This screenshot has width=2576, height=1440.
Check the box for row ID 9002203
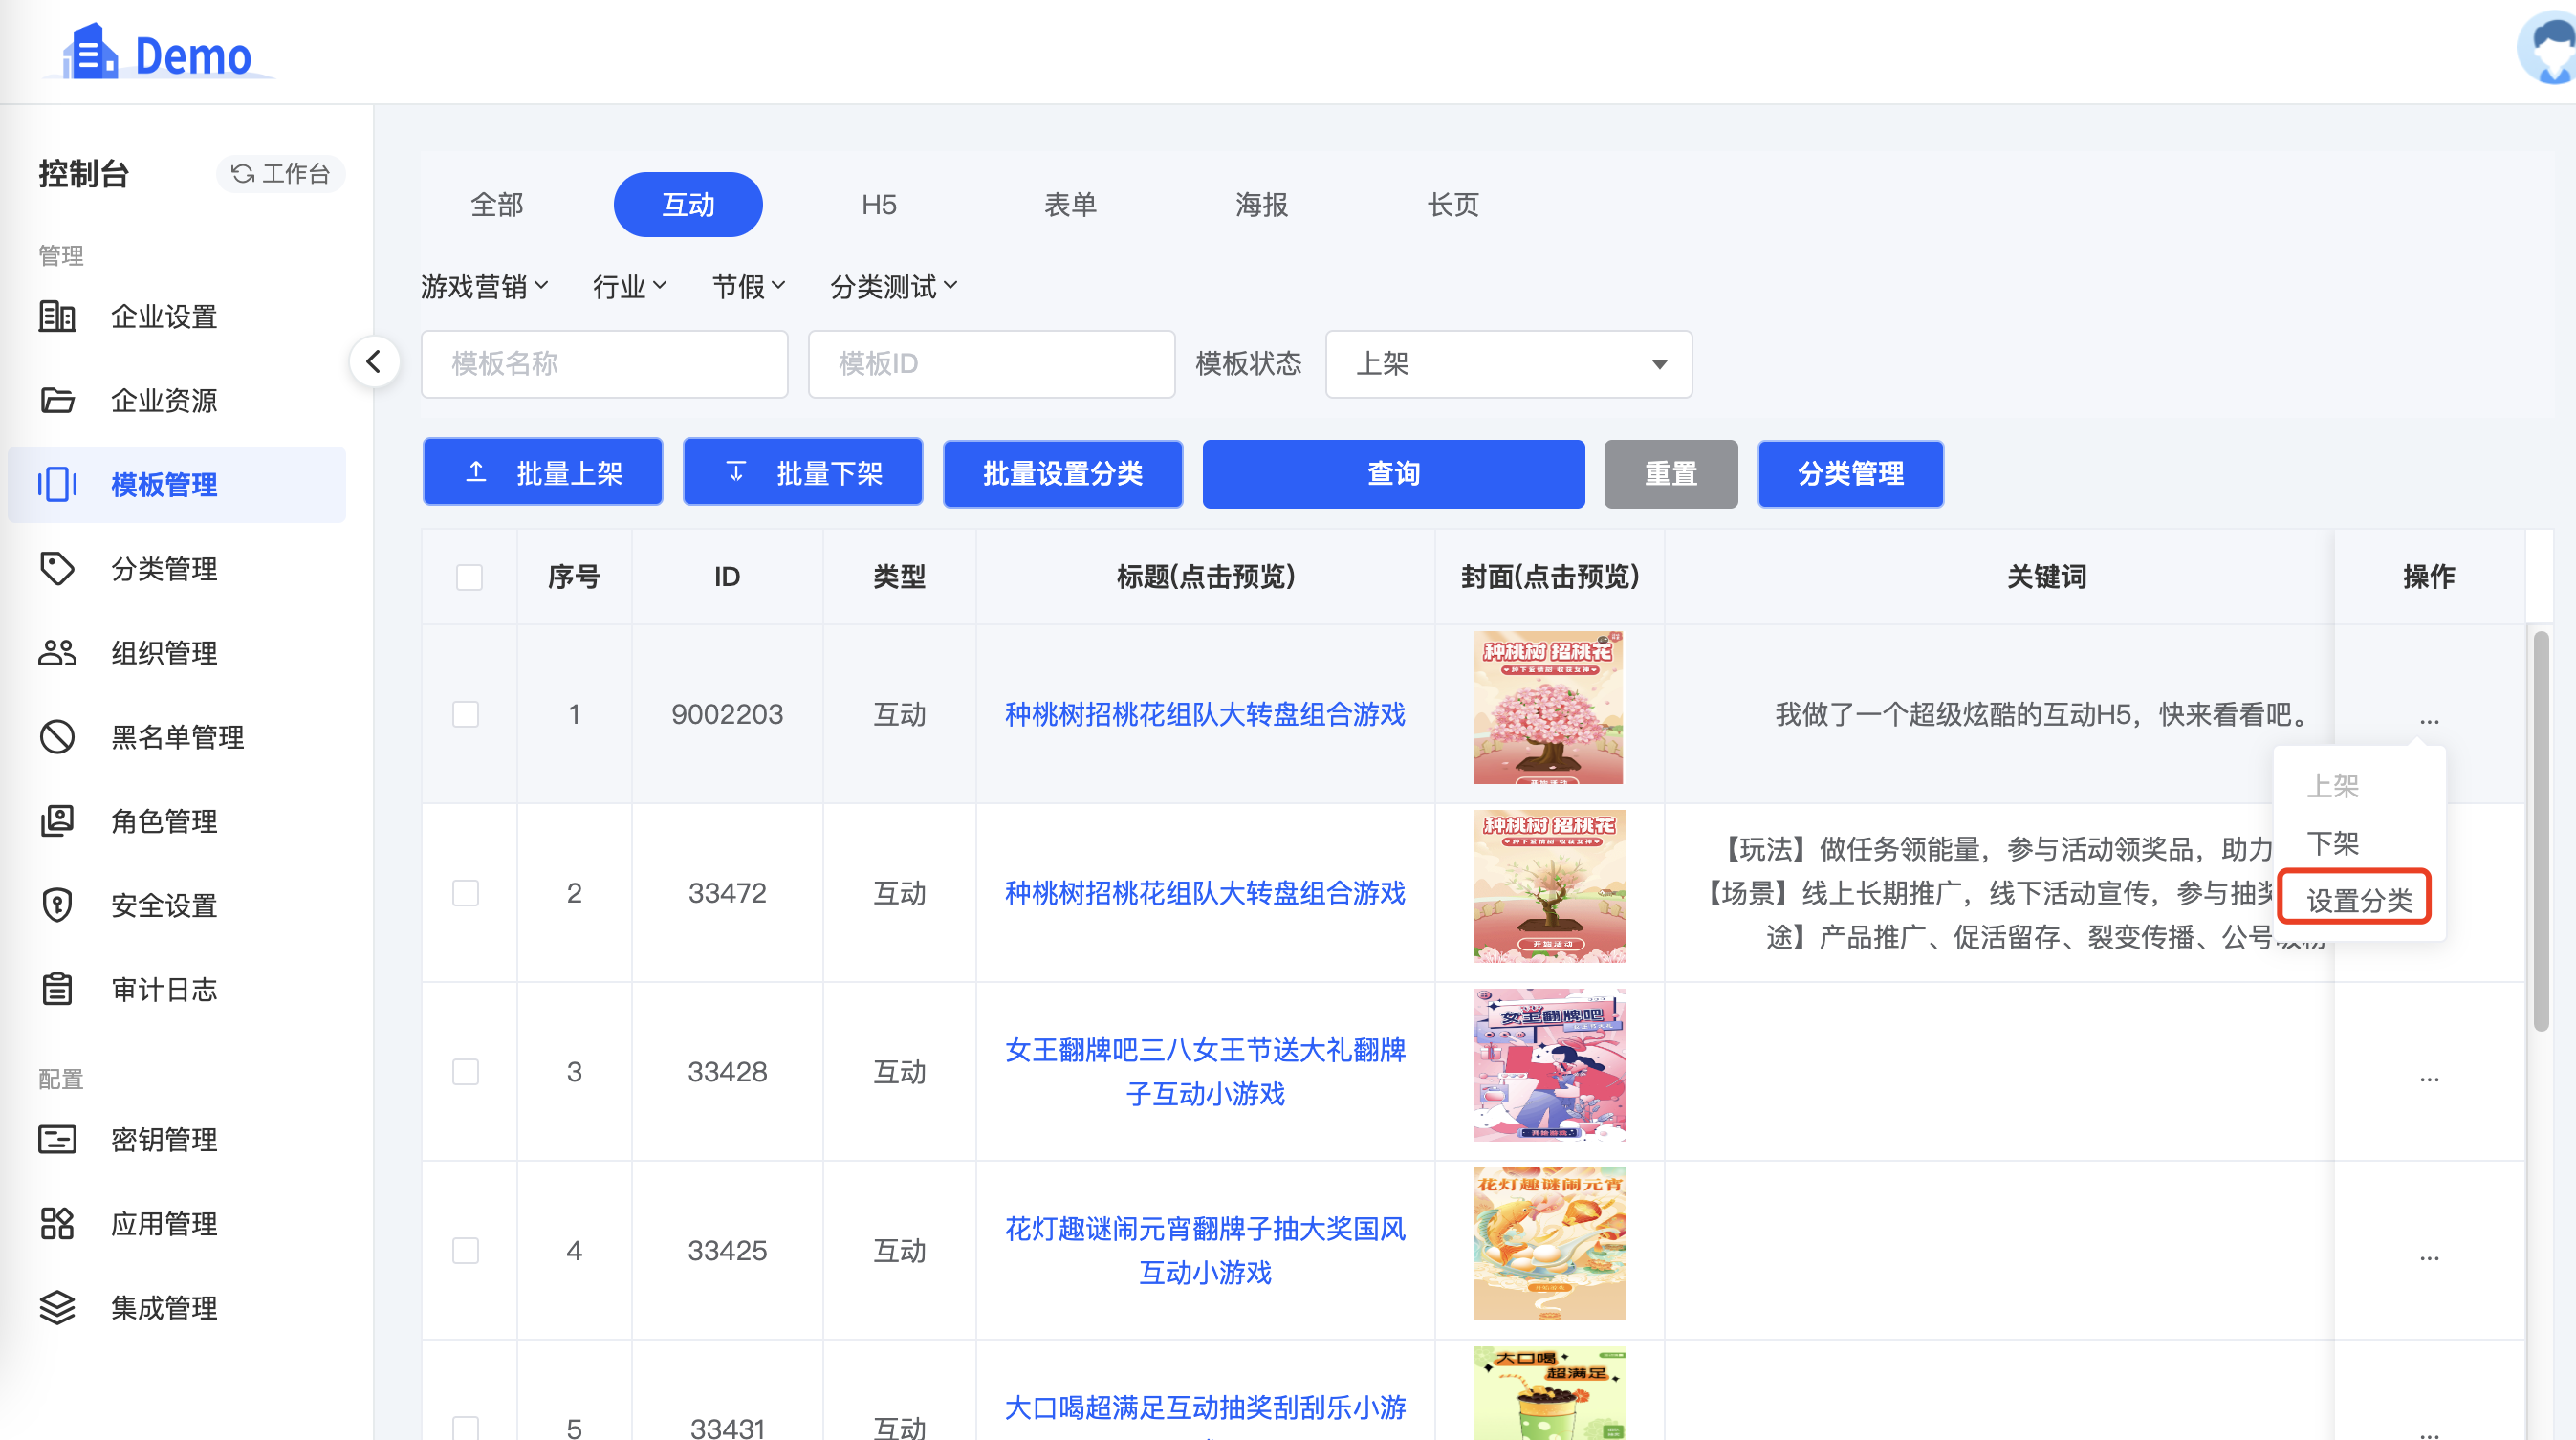[x=466, y=714]
